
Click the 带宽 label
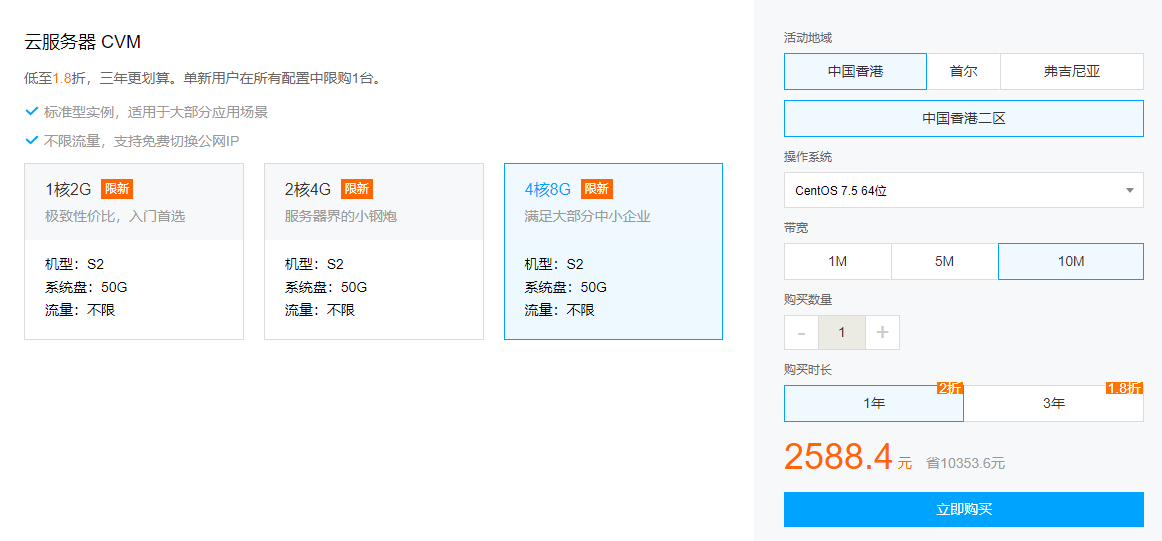click(796, 228)
